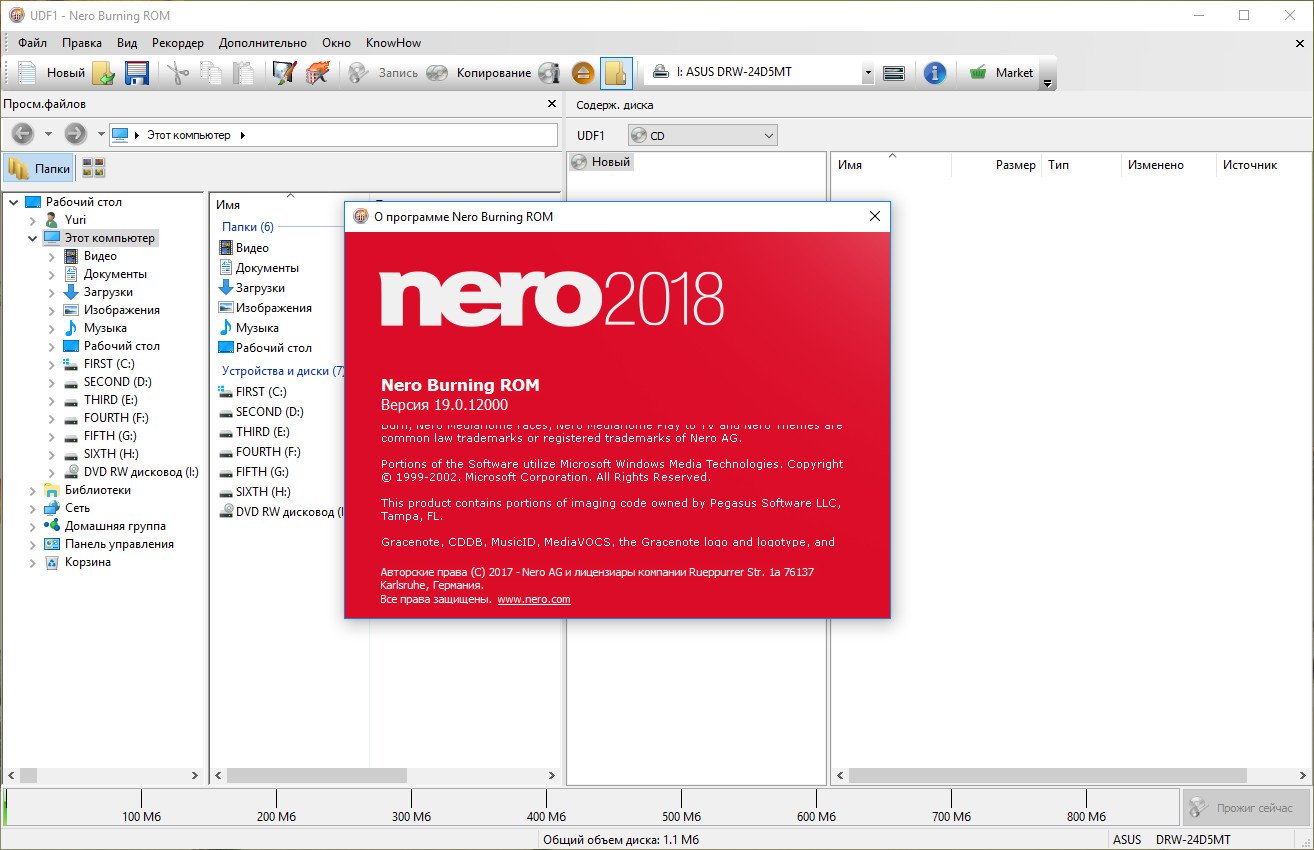This screenshot has height=850, width=1314.
Task: Expand the Yuri user folder node
Action: coord(33,220)
